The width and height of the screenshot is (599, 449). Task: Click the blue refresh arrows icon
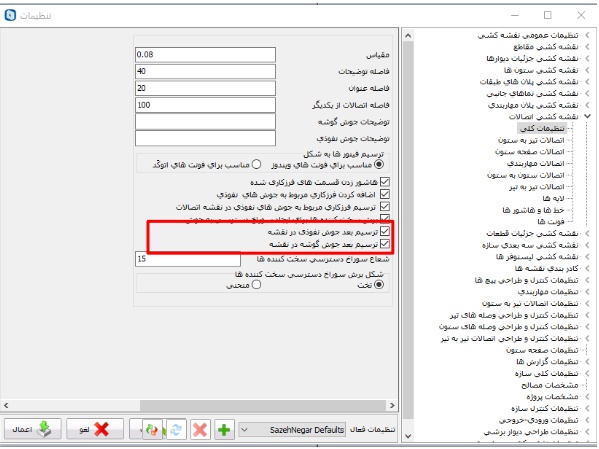point(176,430)
